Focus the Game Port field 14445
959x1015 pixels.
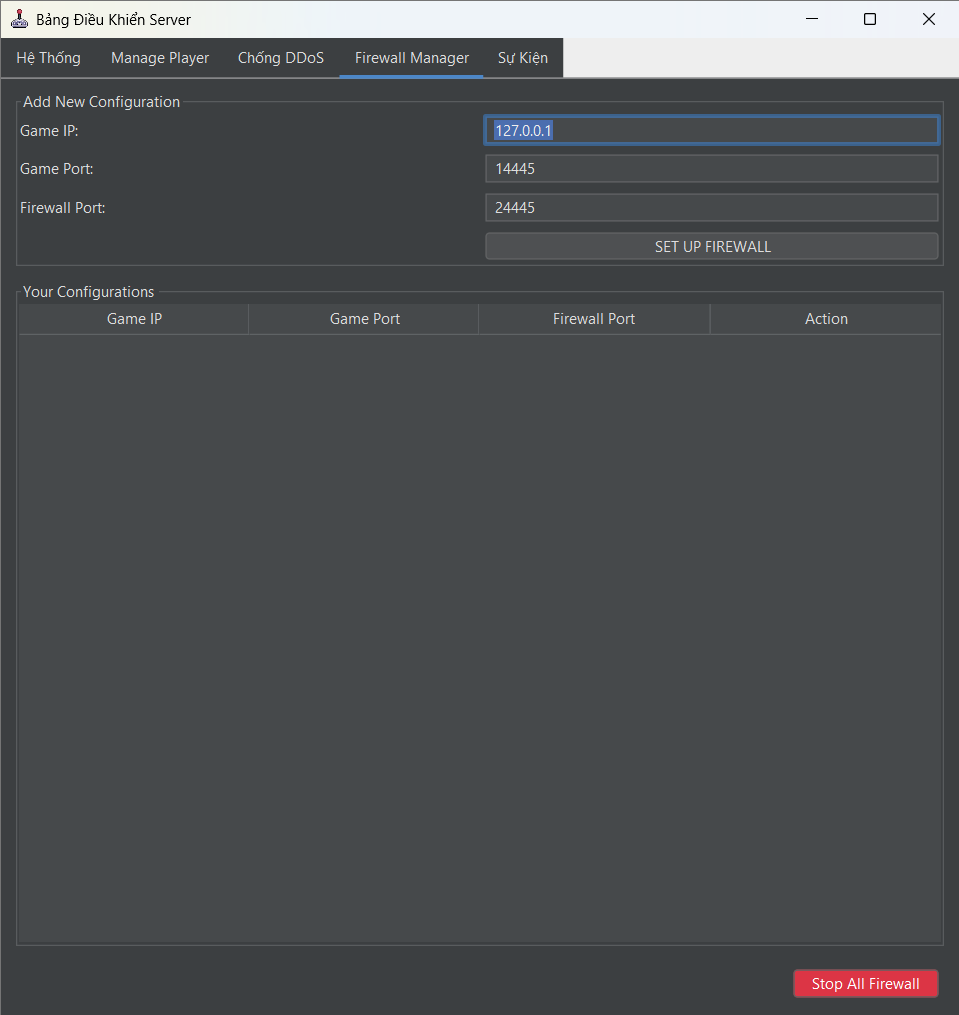click(712, 169)
